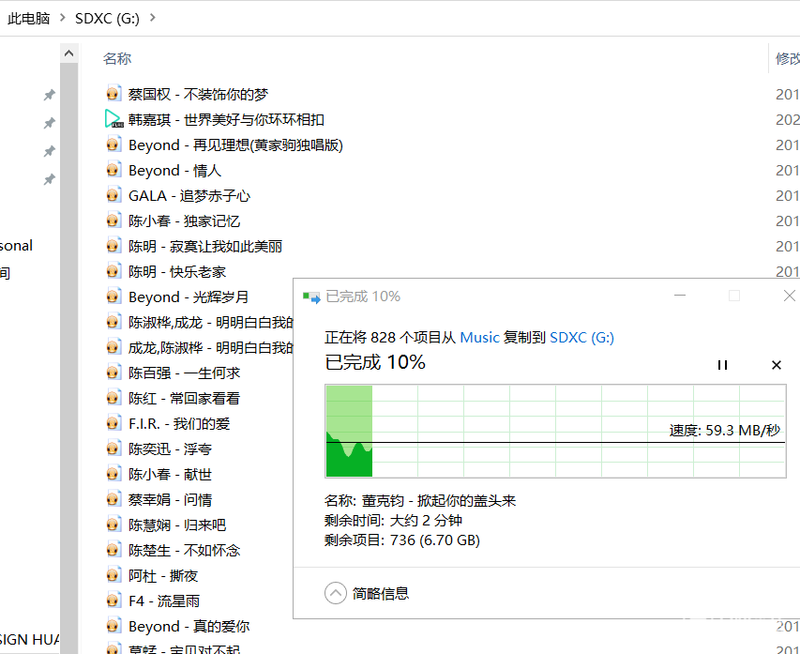Viewport: 800px width, 654px height.
Task: Click the file icon for Beyond - 情人
Action: 114,170
